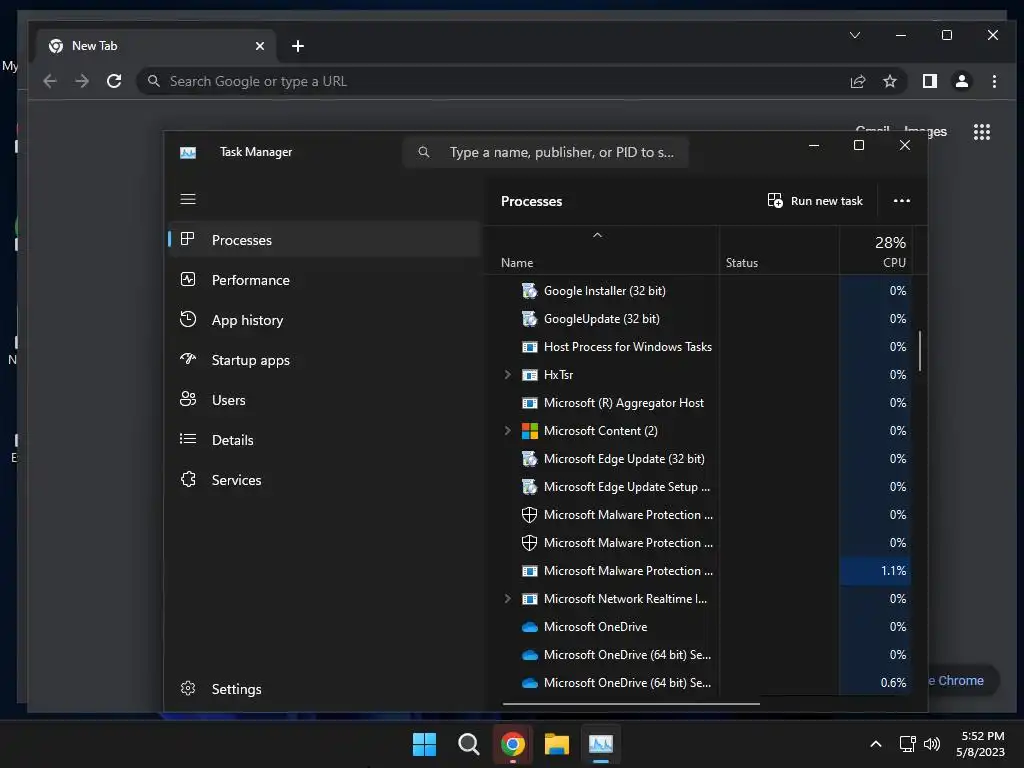Switch to Details page
The image size is (1024, 768).
coord(325,440)
